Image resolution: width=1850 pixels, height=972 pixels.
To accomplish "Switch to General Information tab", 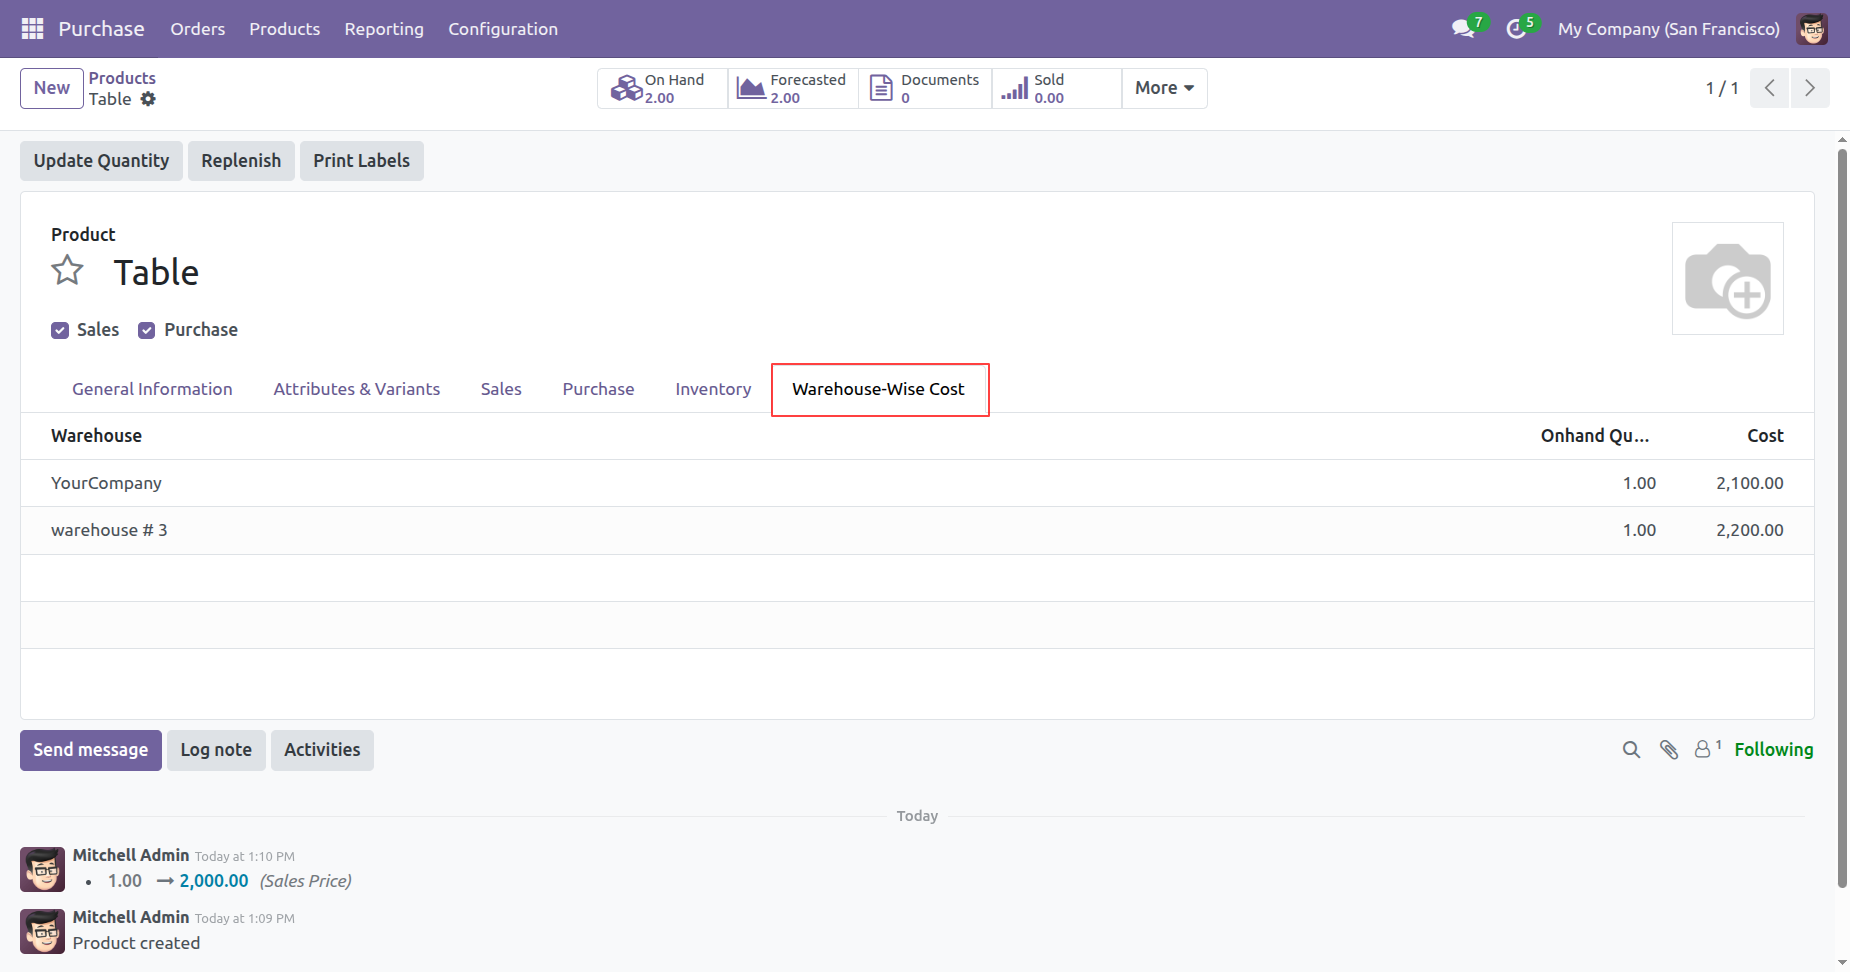I will (x=152, y=389).
